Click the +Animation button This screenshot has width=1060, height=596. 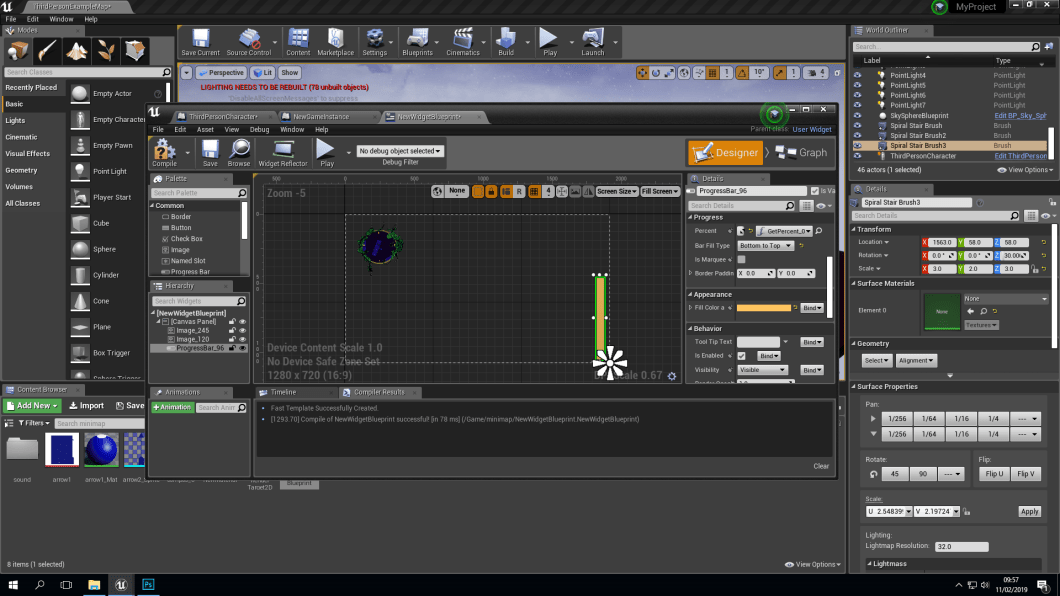(x=172, y=407)
